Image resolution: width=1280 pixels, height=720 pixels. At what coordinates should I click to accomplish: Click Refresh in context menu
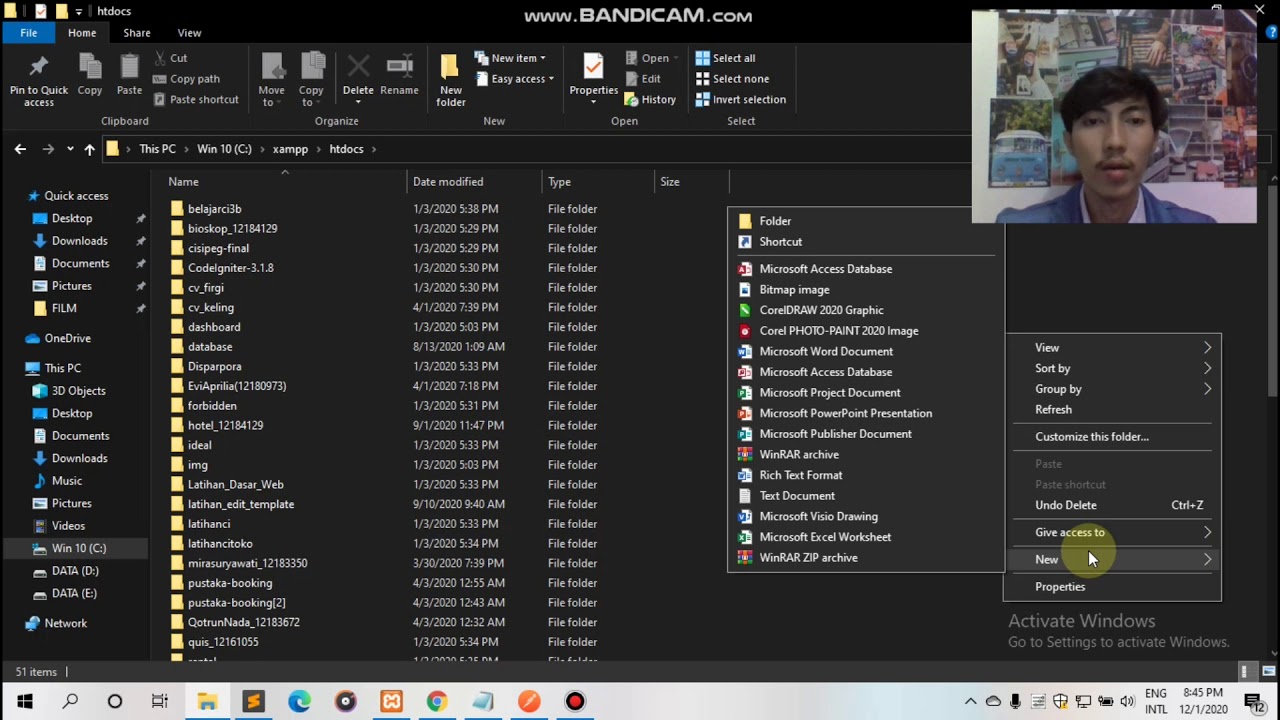coord(1053,410)
